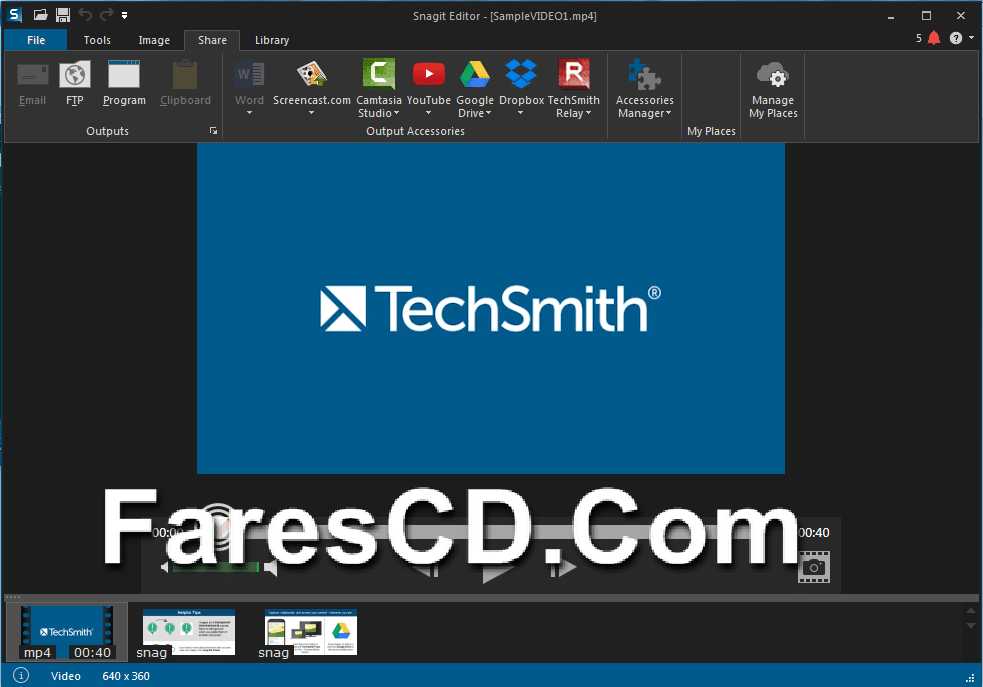This screenshot has width=983, height=687.
Task: Click the Snagit application icon
Action: [x=14, y=14]
